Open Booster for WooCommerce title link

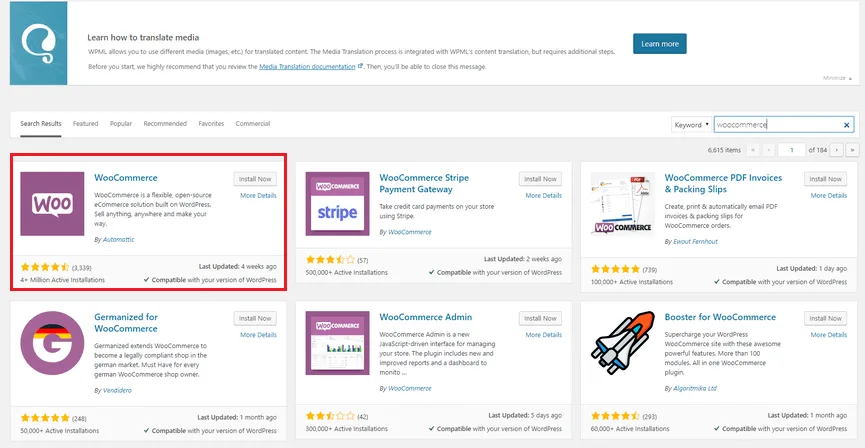click(720, 317)
